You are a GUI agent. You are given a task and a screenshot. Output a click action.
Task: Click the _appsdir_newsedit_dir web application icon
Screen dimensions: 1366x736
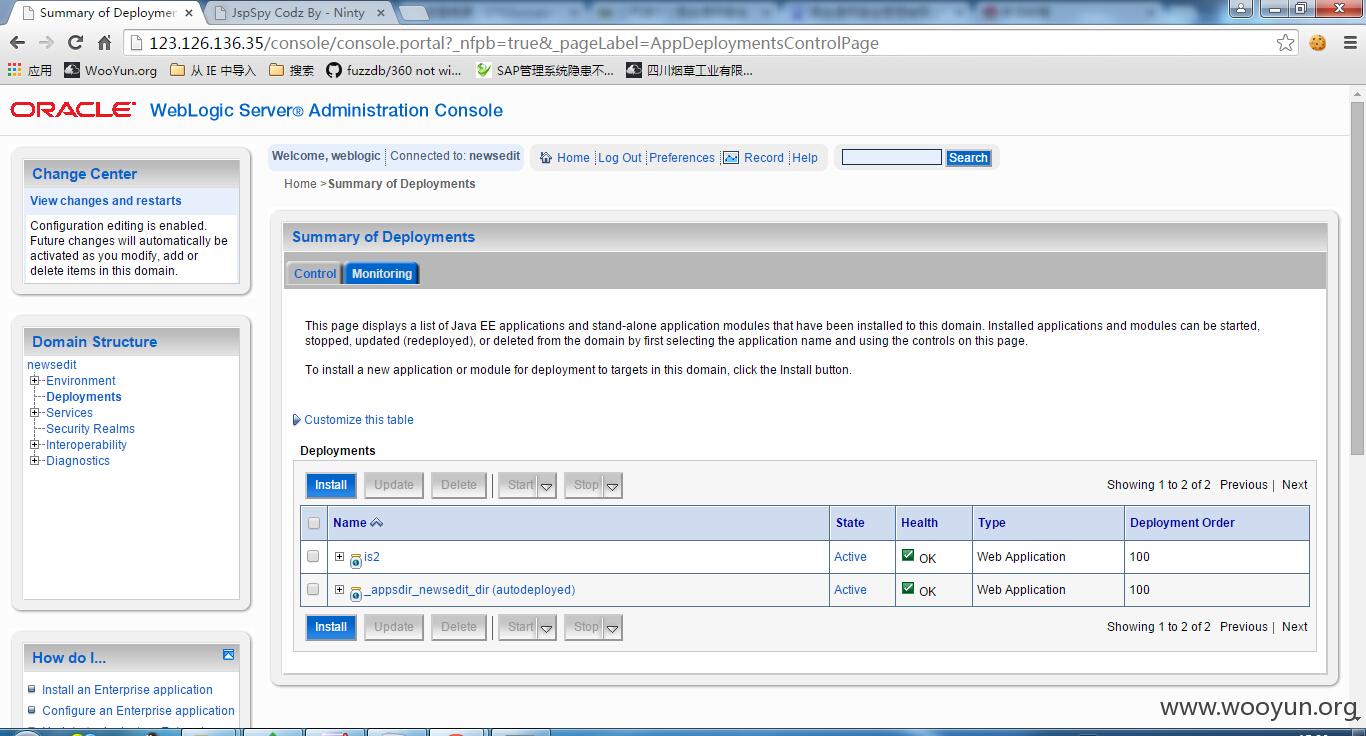click(x=355, y=593)
